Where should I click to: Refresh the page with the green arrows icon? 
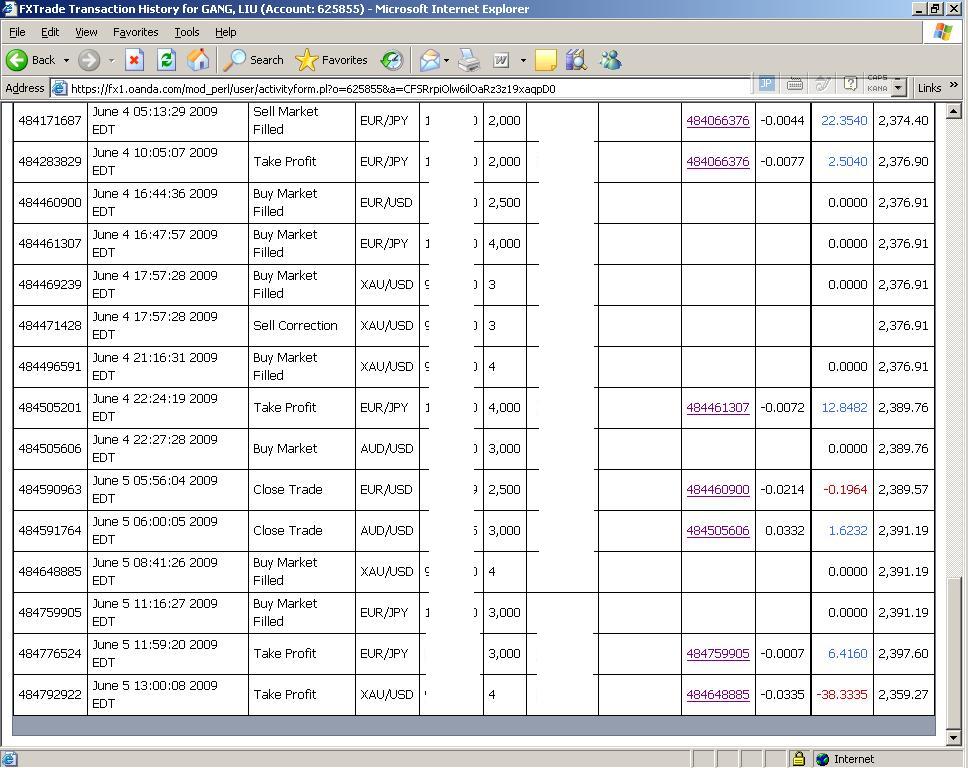pos(166,60)
